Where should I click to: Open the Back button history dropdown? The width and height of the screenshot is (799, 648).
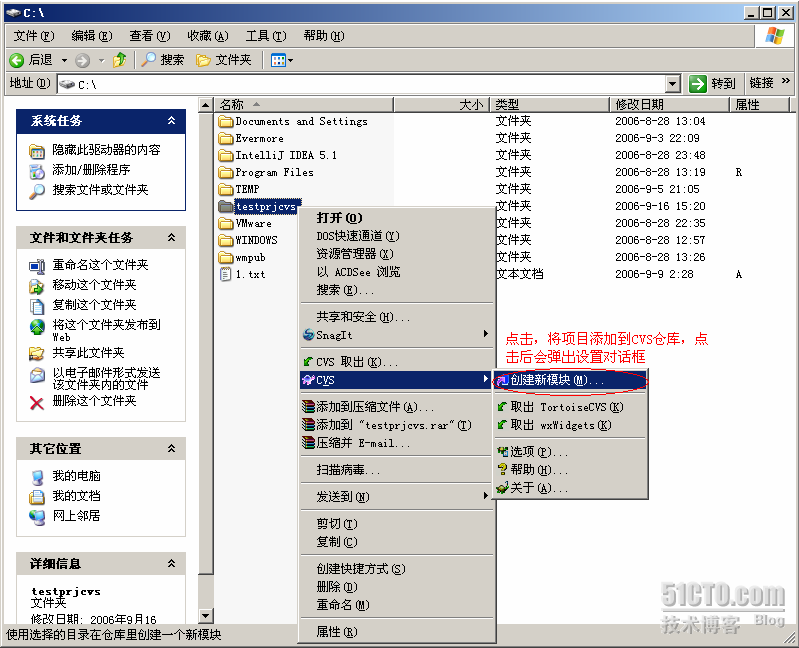point(64,61)
